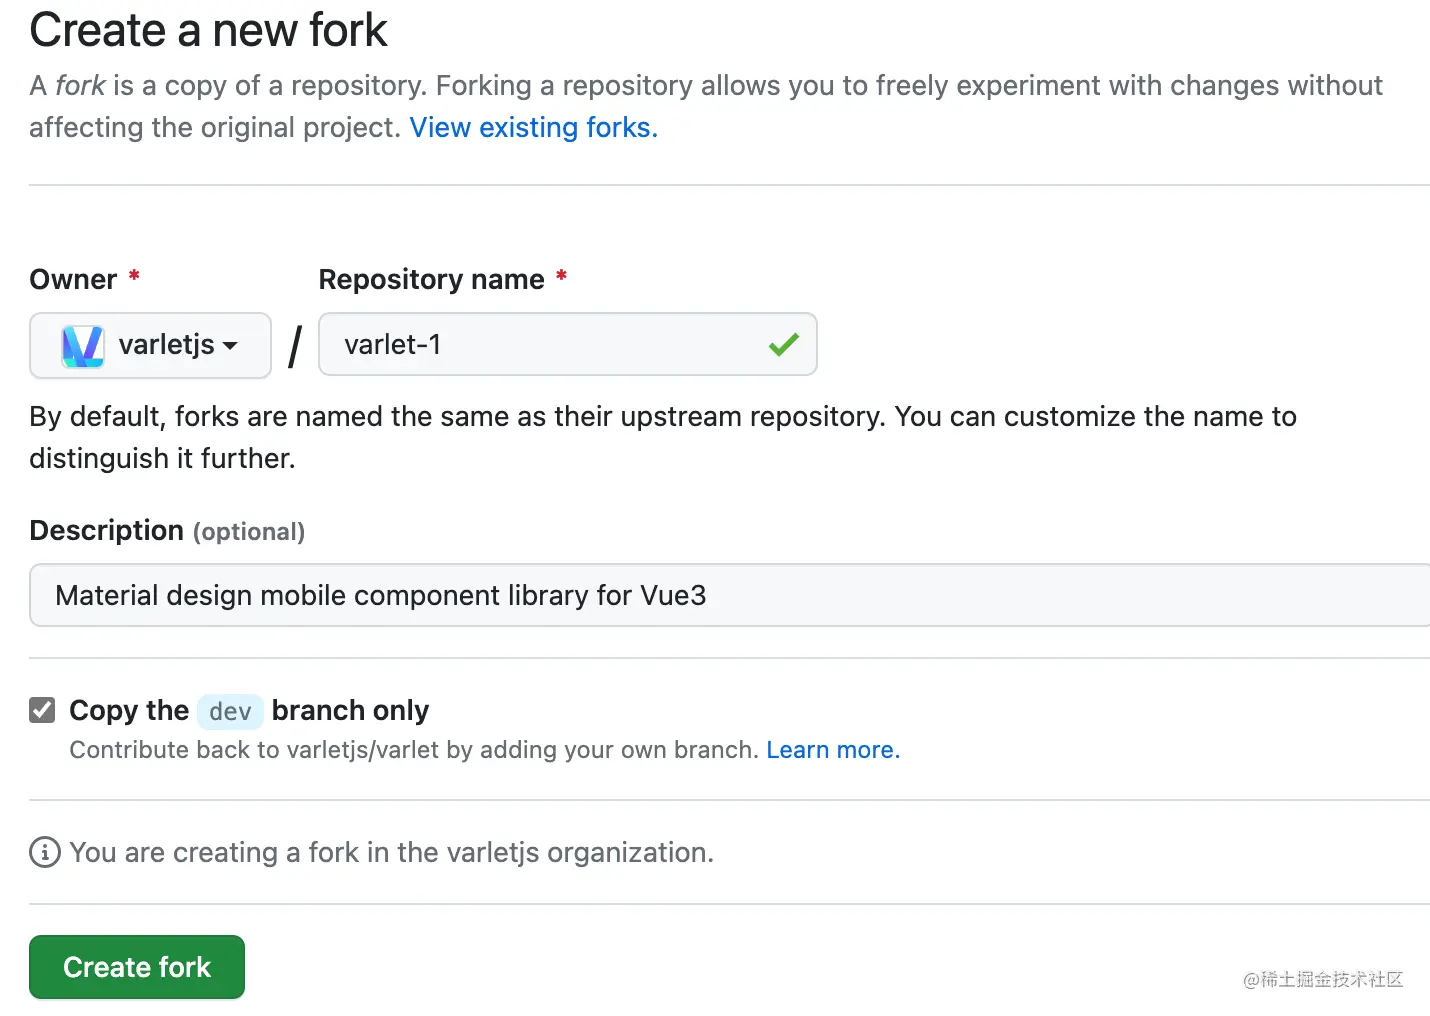1430x1016 pixels.
Task: Focus the Description input field
Action: (730, 595)
